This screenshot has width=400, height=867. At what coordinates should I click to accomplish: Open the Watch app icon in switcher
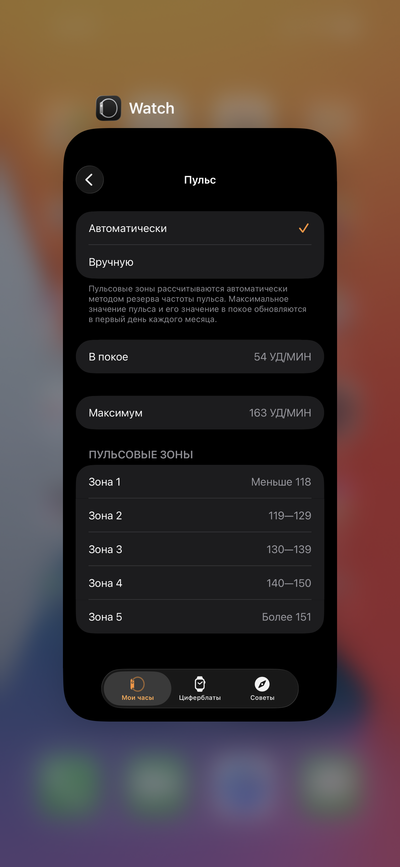coord(108,108)
